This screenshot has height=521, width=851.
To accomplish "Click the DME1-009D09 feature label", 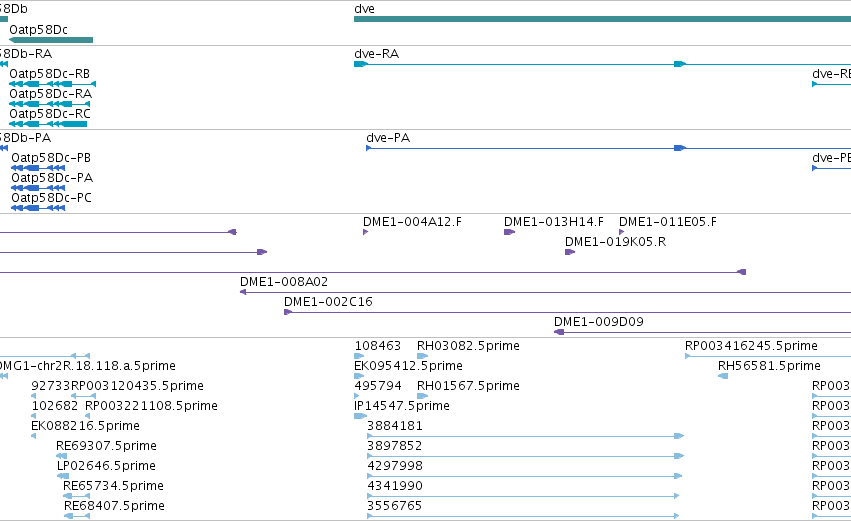I will point(599,322).
